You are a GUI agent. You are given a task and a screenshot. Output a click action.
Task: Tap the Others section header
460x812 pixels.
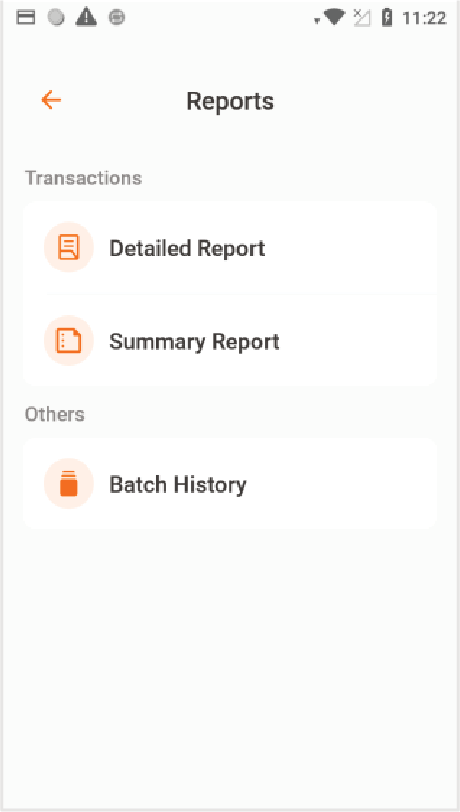point(54,414)
